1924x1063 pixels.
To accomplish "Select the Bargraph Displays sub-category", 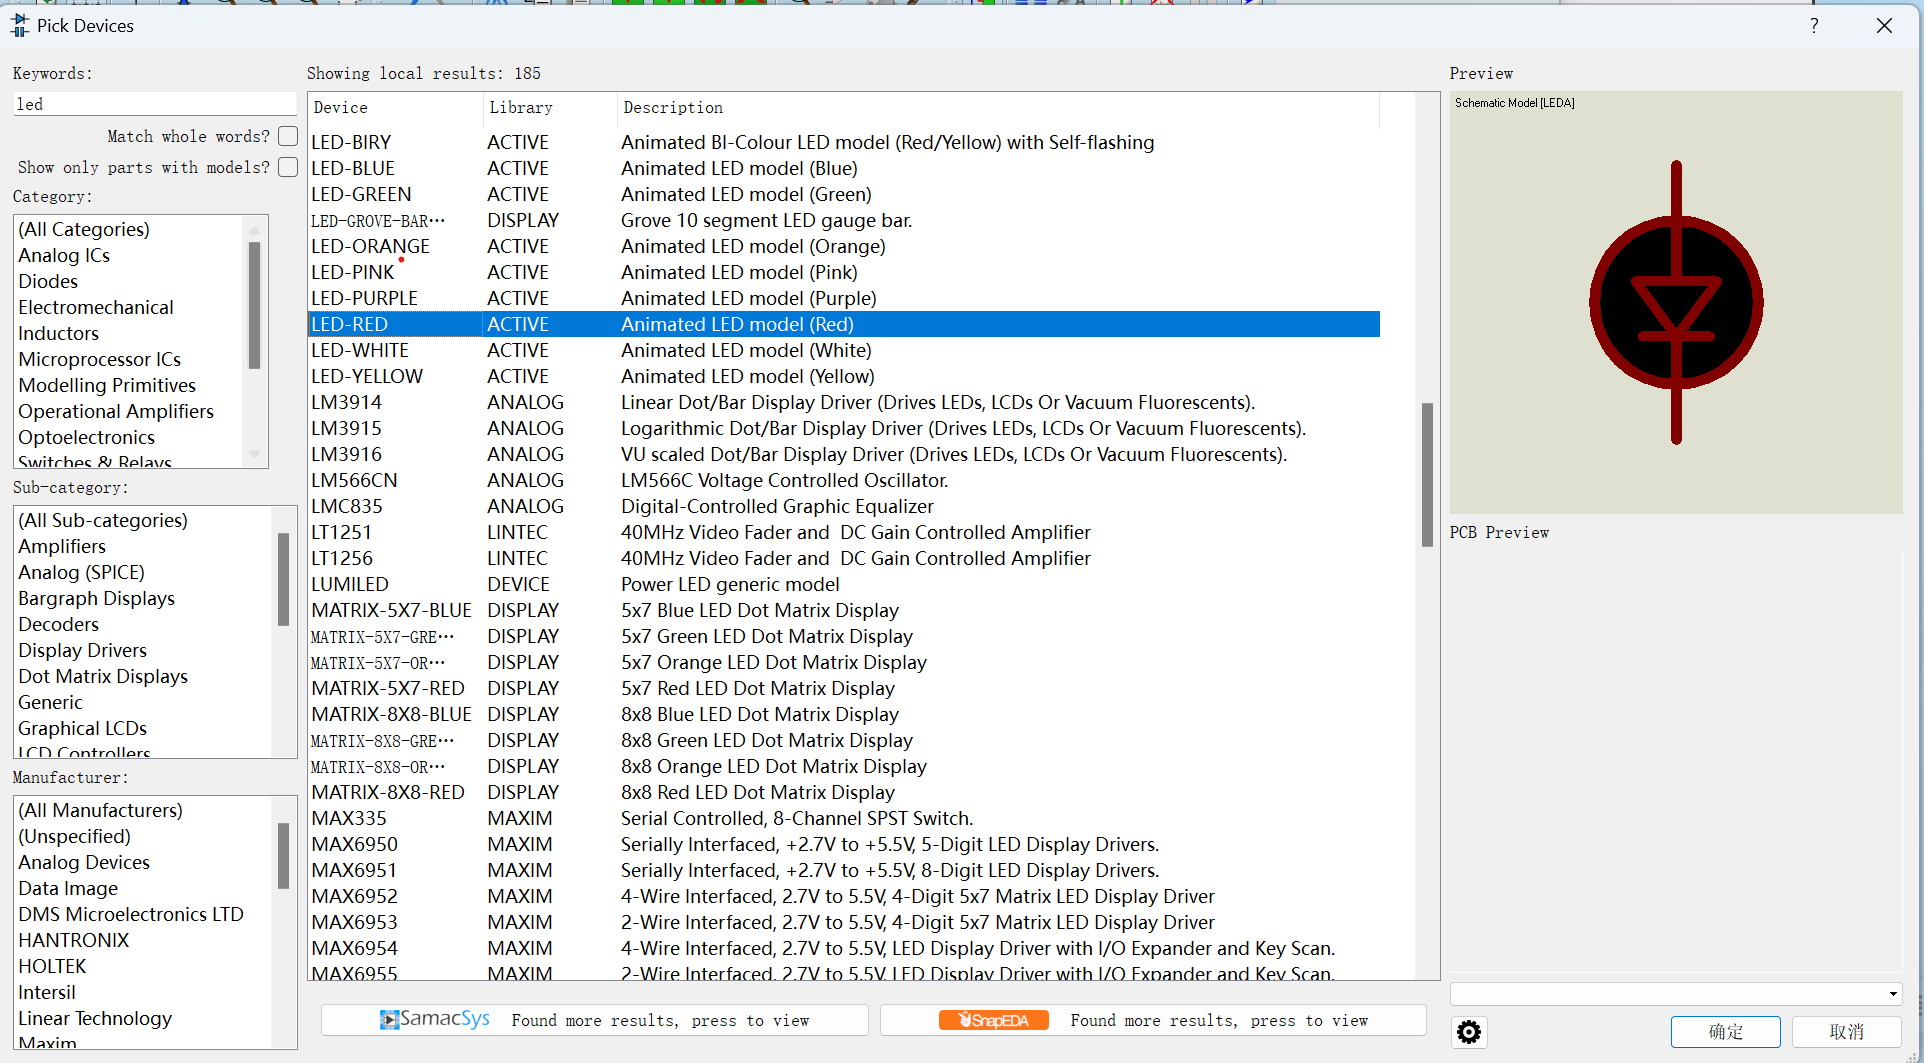I will pyautogui.click(x=96, y=598).
